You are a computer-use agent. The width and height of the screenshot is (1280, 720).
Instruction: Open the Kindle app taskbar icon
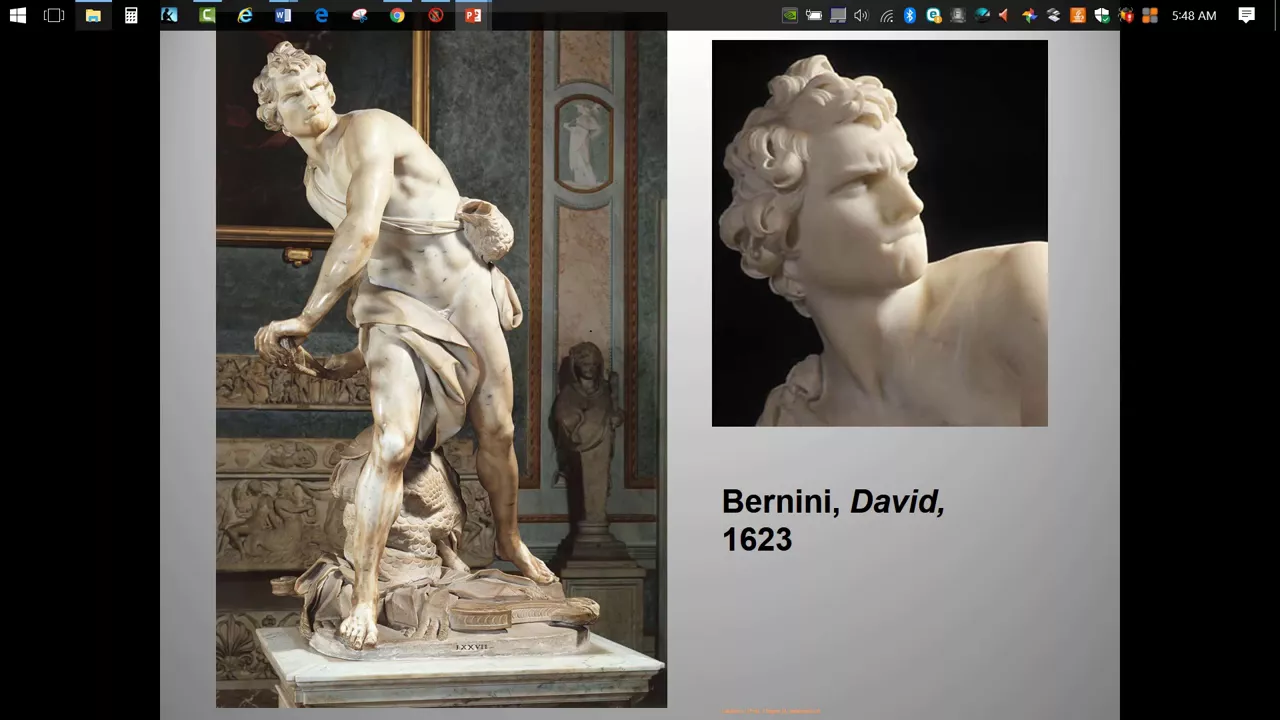(169, 15)
